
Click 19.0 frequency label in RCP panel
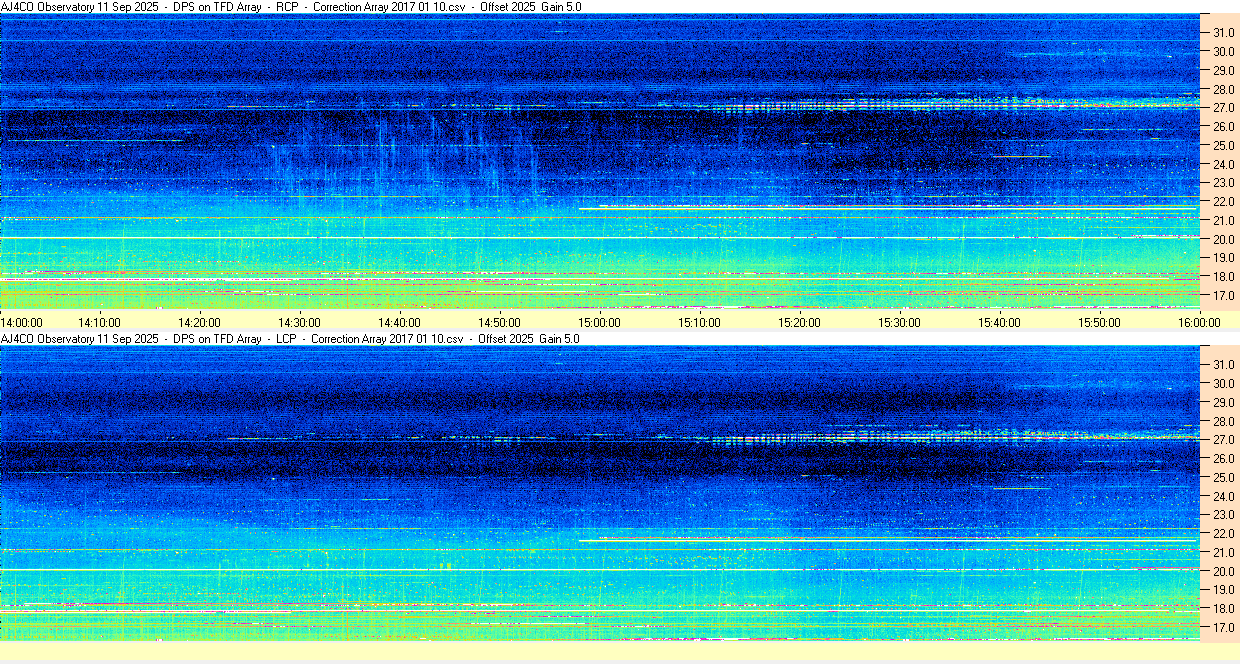coord(1224,259)
